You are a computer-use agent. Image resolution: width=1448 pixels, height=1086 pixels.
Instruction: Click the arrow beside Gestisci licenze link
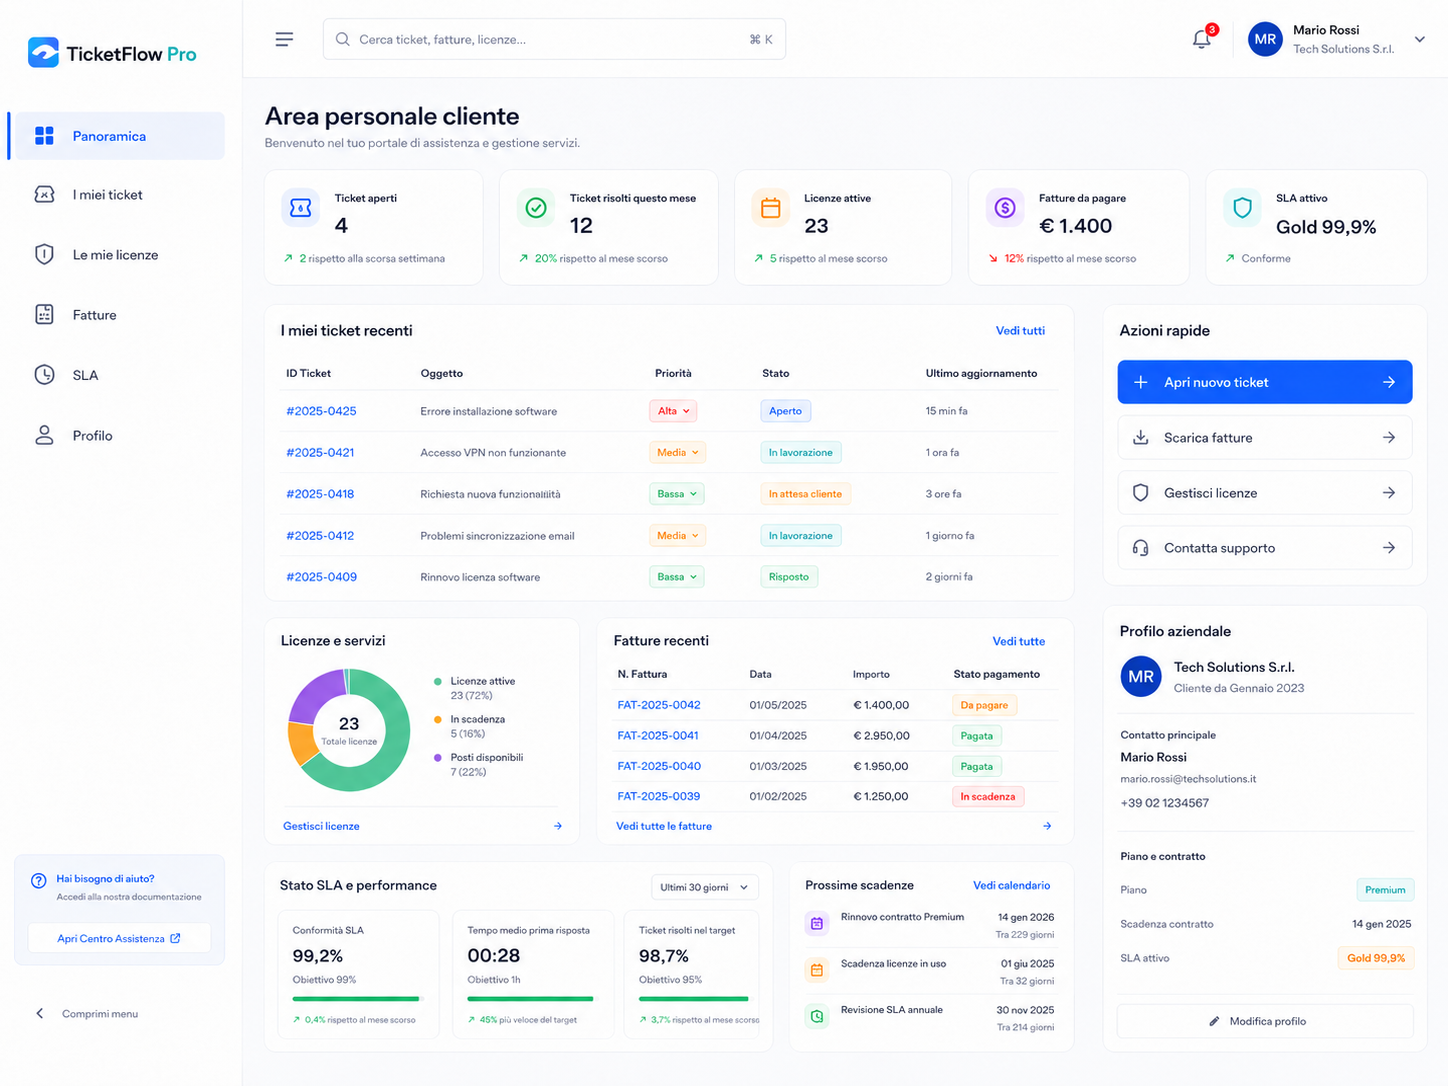click(558, 826)
